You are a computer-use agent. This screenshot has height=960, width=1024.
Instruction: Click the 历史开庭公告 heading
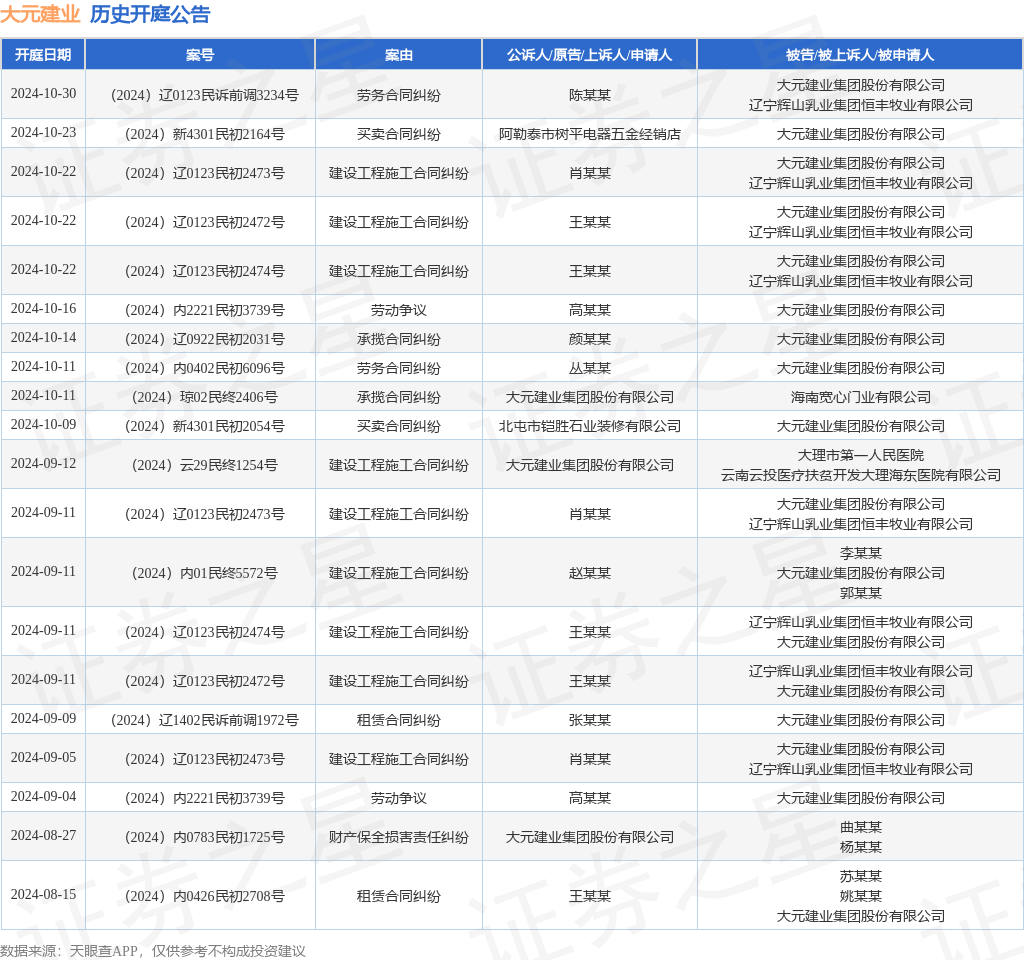click(150, 14)
